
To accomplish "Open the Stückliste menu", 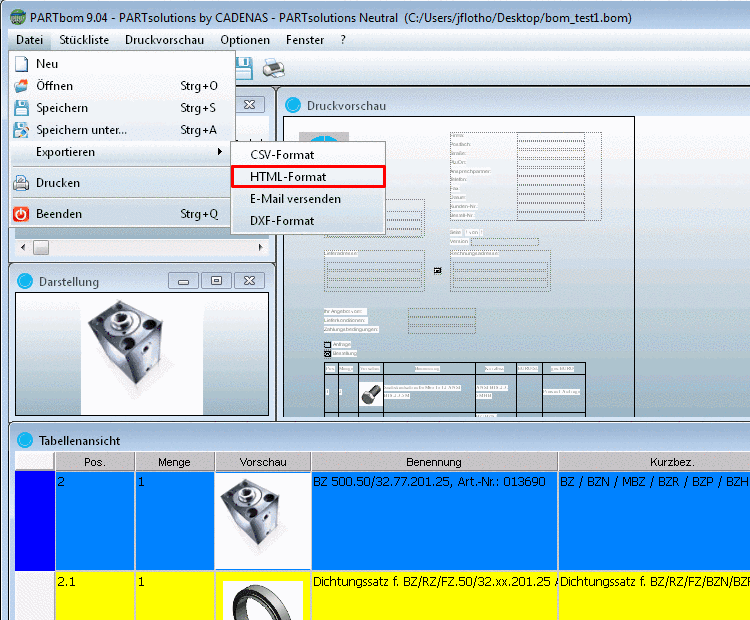I will click(x=84, y=40).
